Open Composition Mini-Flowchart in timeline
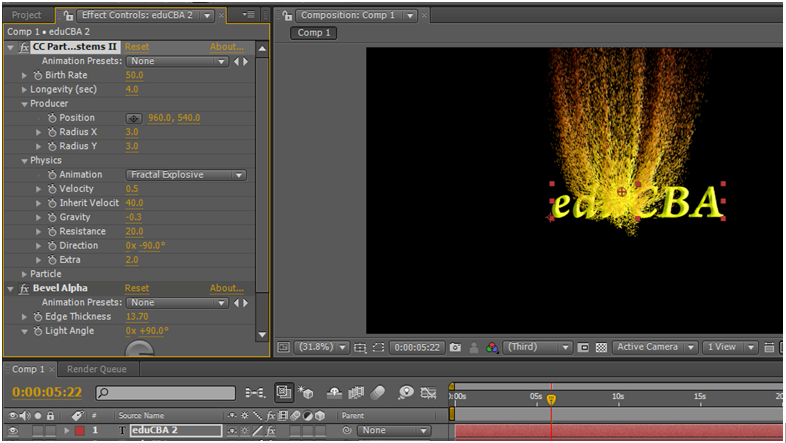 [x=255, y=392]
